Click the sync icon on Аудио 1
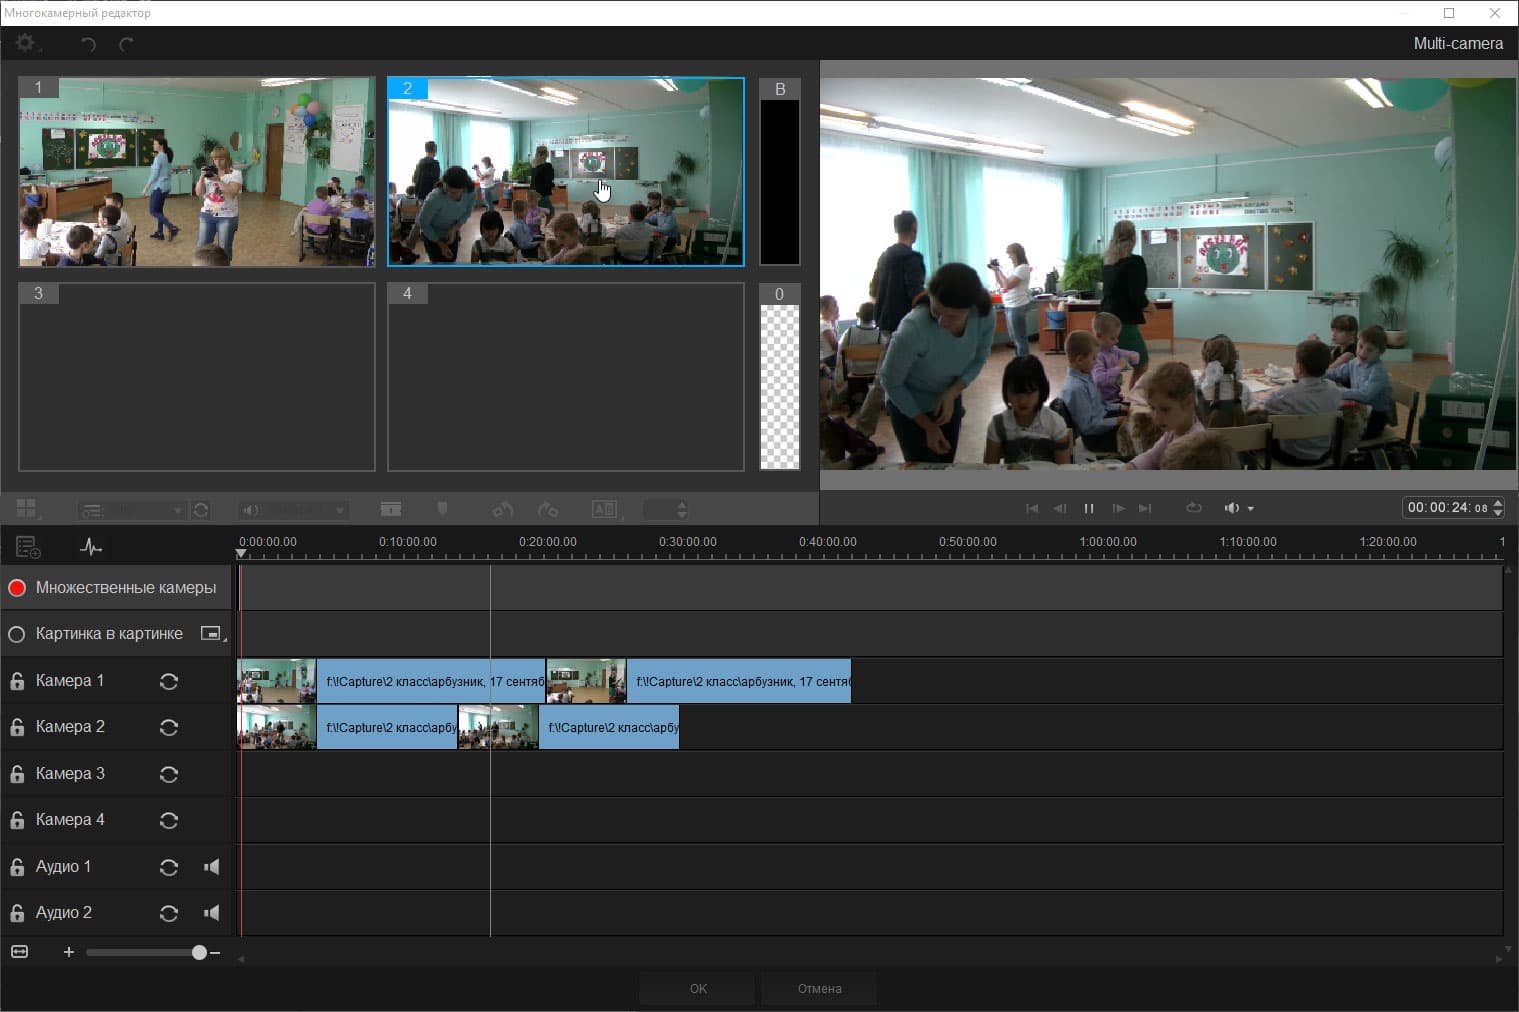The image size is (1519, 1012). click(x=169, y=867)
